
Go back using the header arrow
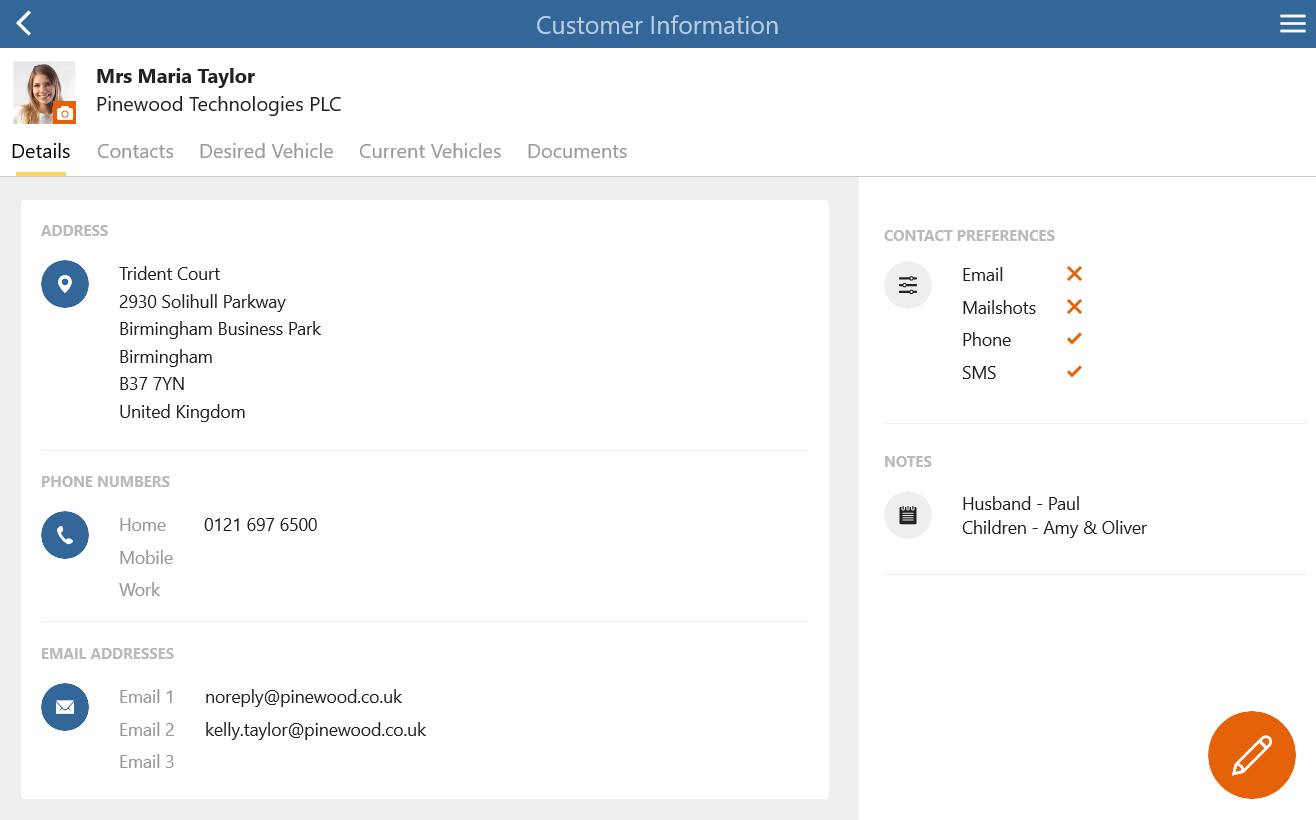pyautogui.click(x=24, y=24)
